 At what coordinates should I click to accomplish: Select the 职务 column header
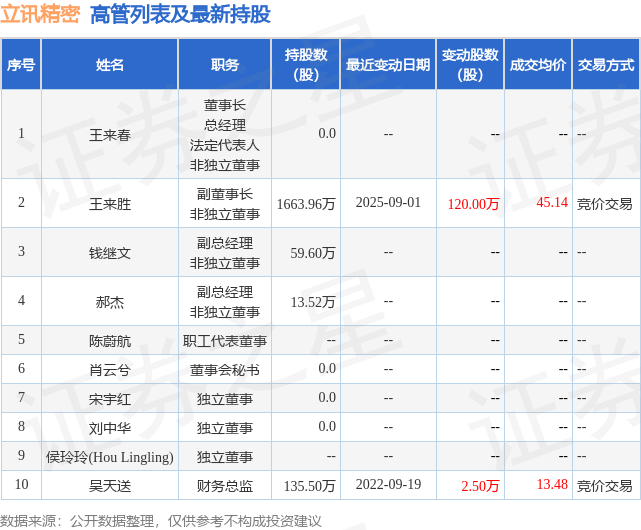tap(225, 65)
